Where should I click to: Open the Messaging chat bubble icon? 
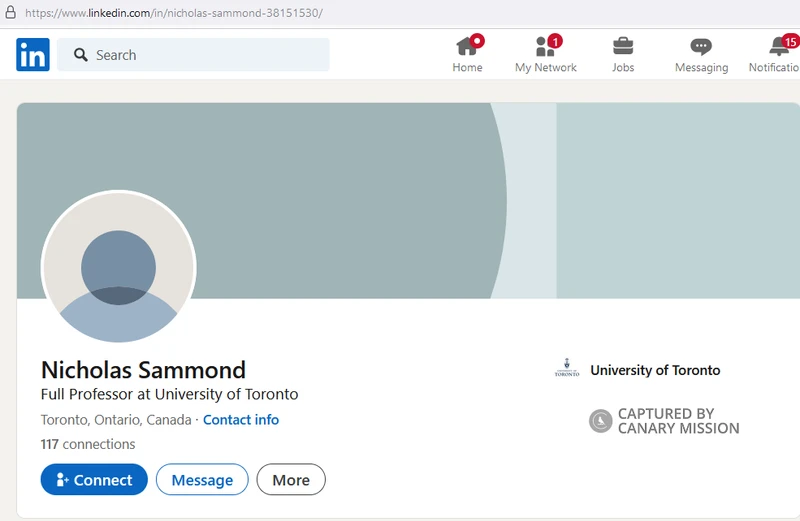click(x=701, y=46)
